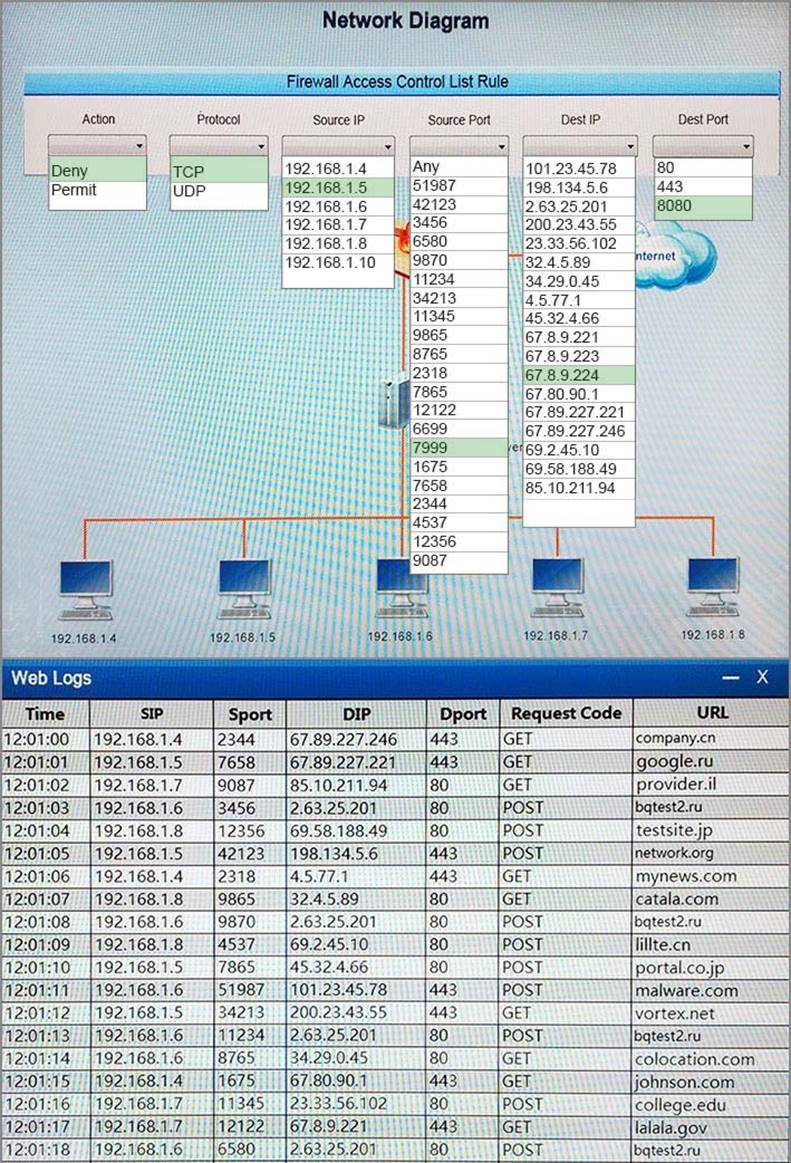This screenshot has height=1163, width=791.
Task: Select destination IP 67.8.9.224
Action: coord(579,374)
